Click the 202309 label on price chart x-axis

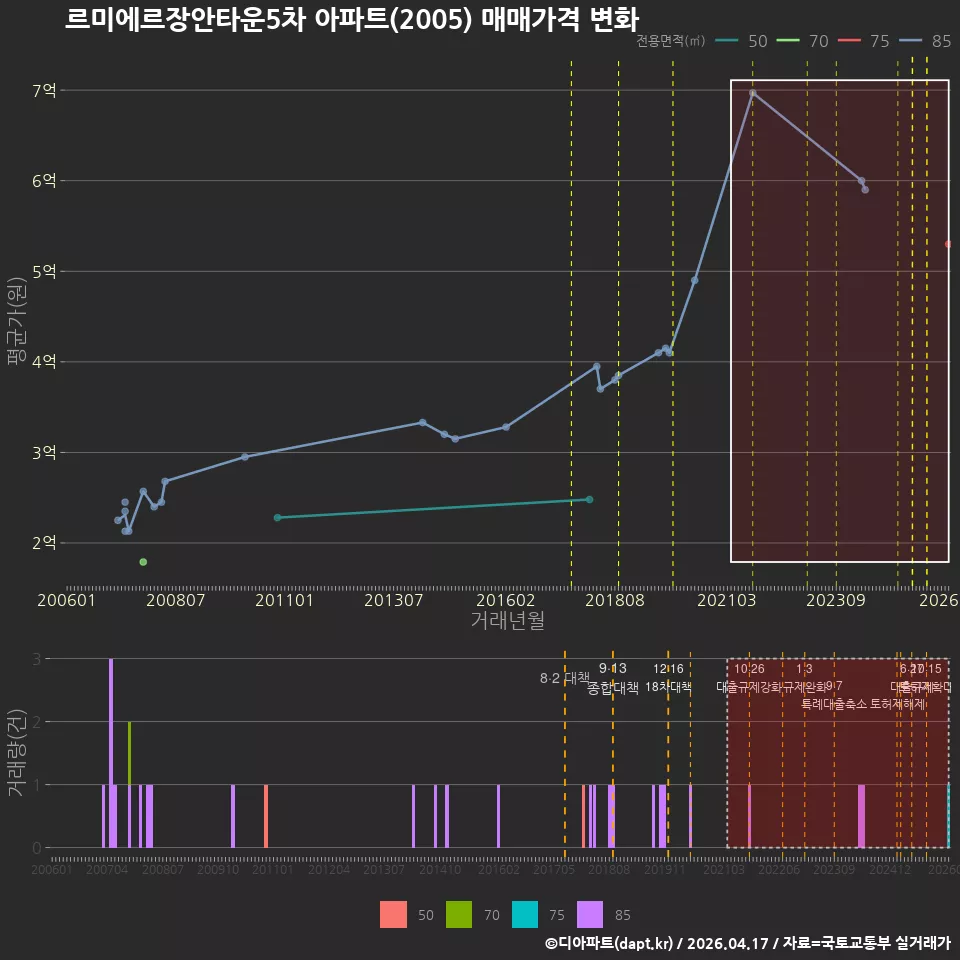click(836, 600)
